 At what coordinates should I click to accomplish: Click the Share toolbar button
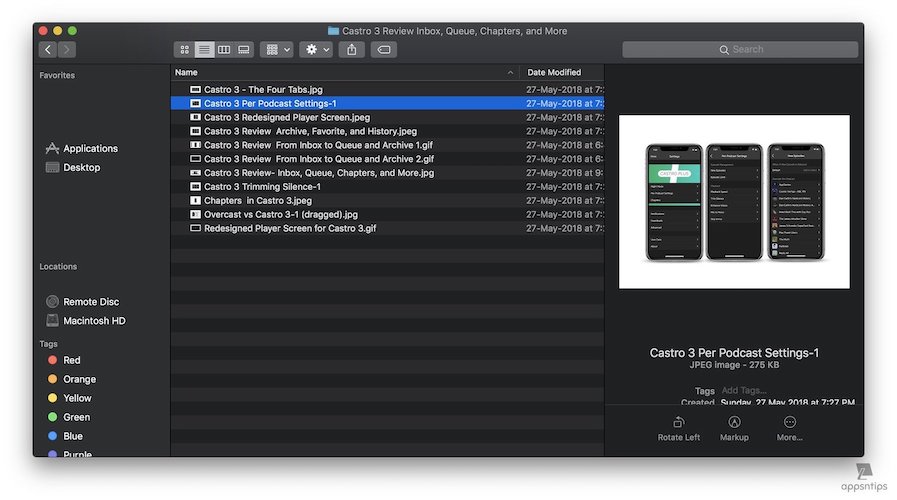coord(351,49)
